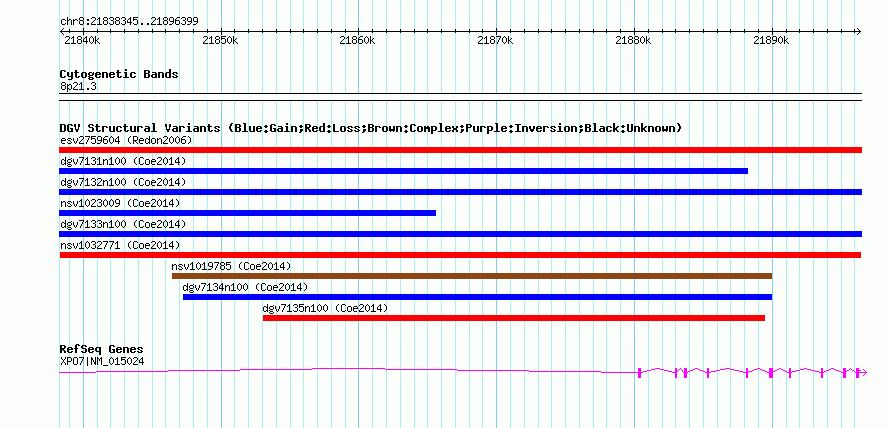Click the 21870k ruler tick label
Image resolution: width=890 pixels, height=428 pixels.
[496, 40]
